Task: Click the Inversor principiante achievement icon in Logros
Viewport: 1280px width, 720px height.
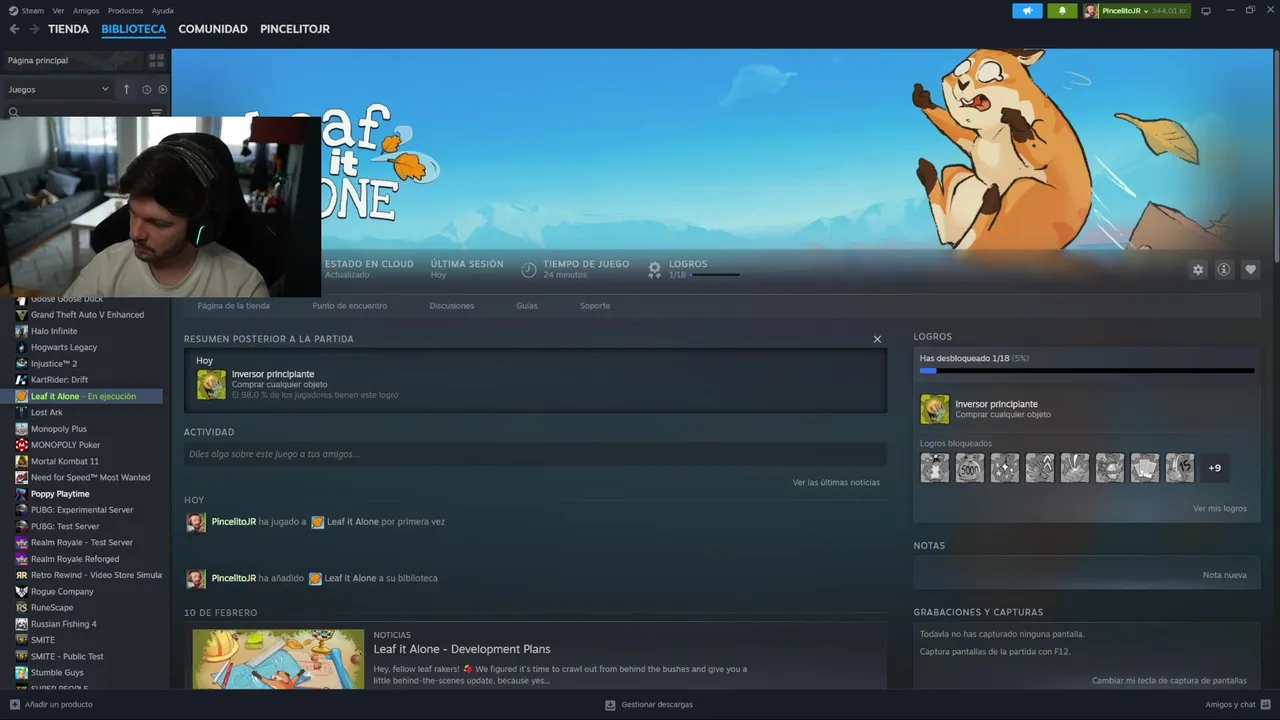Action: [x=934, y=409]
